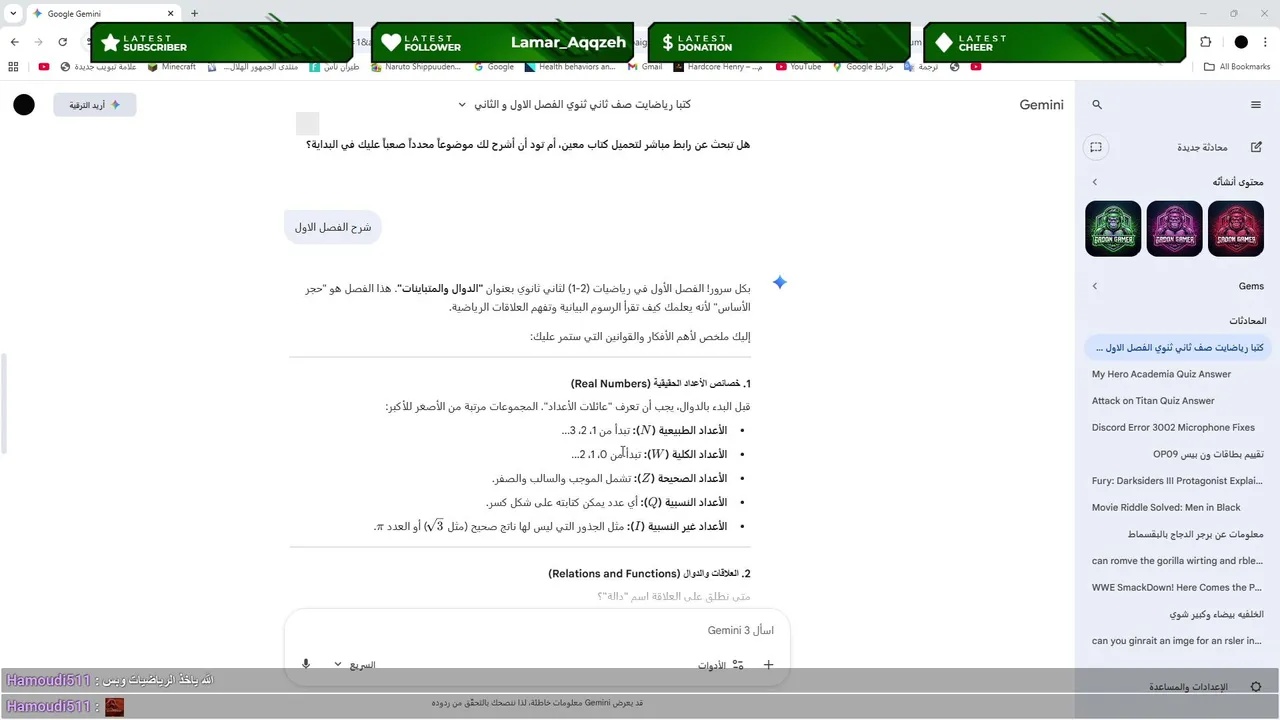Open Fury: Darksiders III Protagonist chat
The width and height of the screenshot is (1280, 720).
coord(1177,481)
